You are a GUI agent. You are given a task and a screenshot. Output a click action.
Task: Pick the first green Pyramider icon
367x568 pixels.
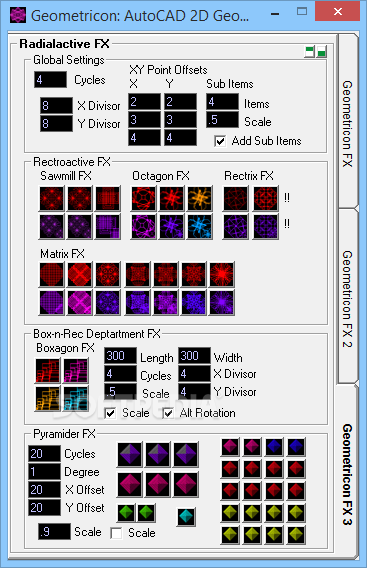(127, 513)
